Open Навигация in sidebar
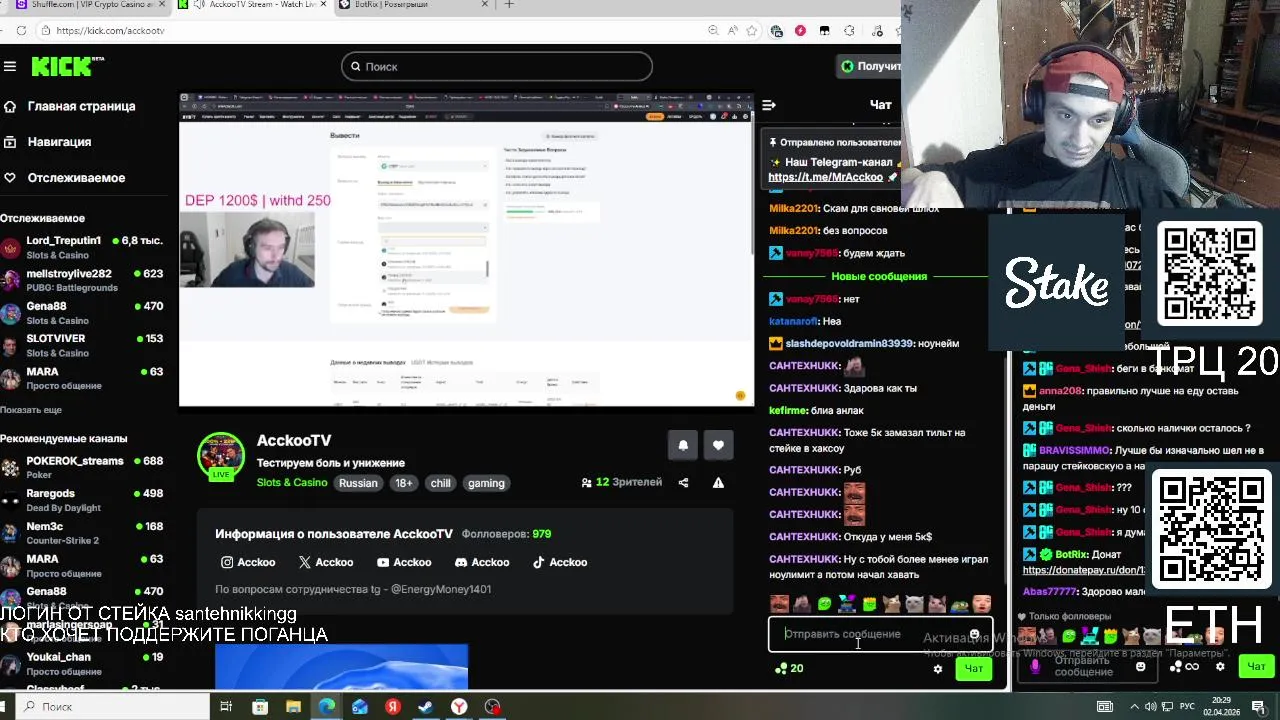The width and height of the screenshot is (1280, 720). [x=48, y=142]
